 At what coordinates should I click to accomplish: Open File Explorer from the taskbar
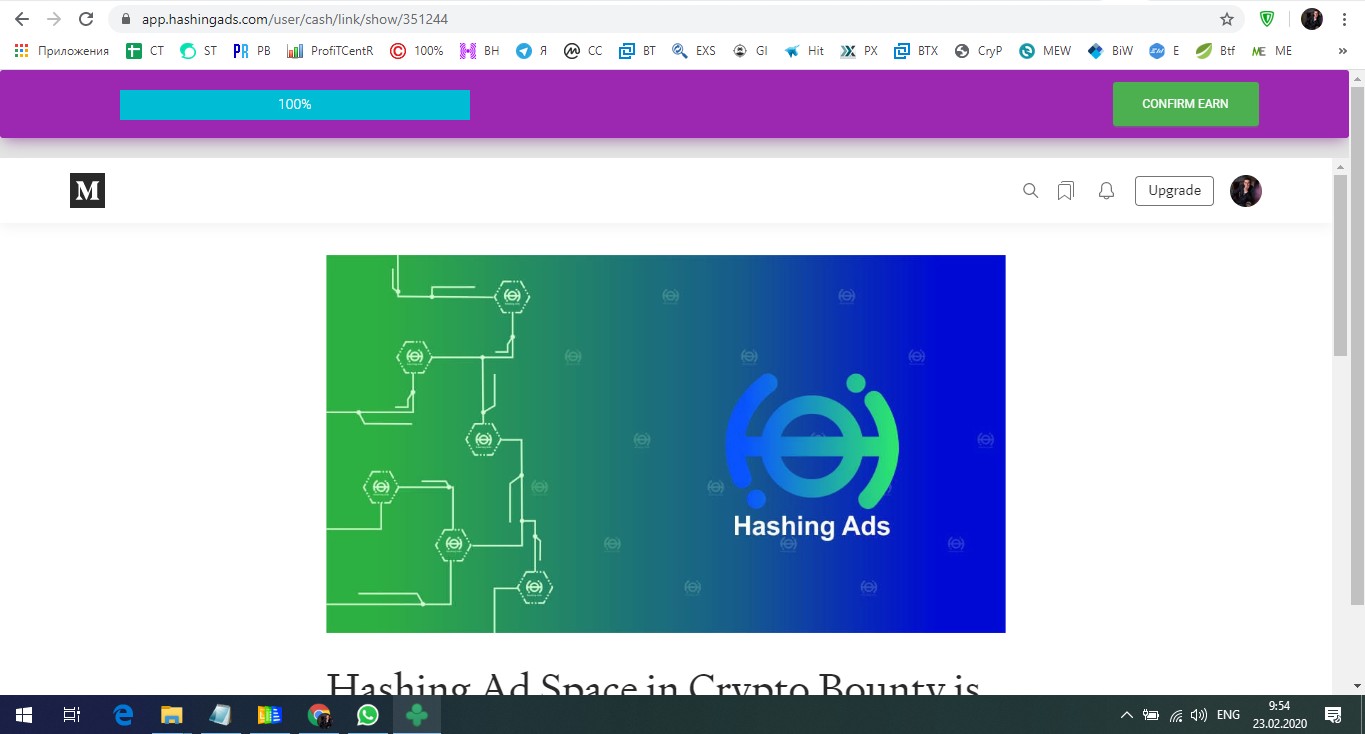click(172, 715)
